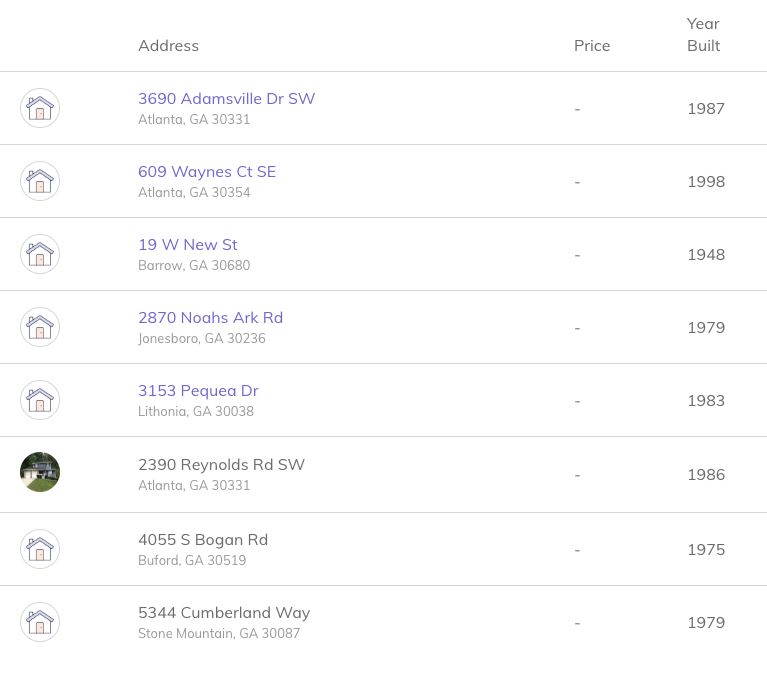Follow the 19 W New St link
767x673 pixels.
click(188, 245)
